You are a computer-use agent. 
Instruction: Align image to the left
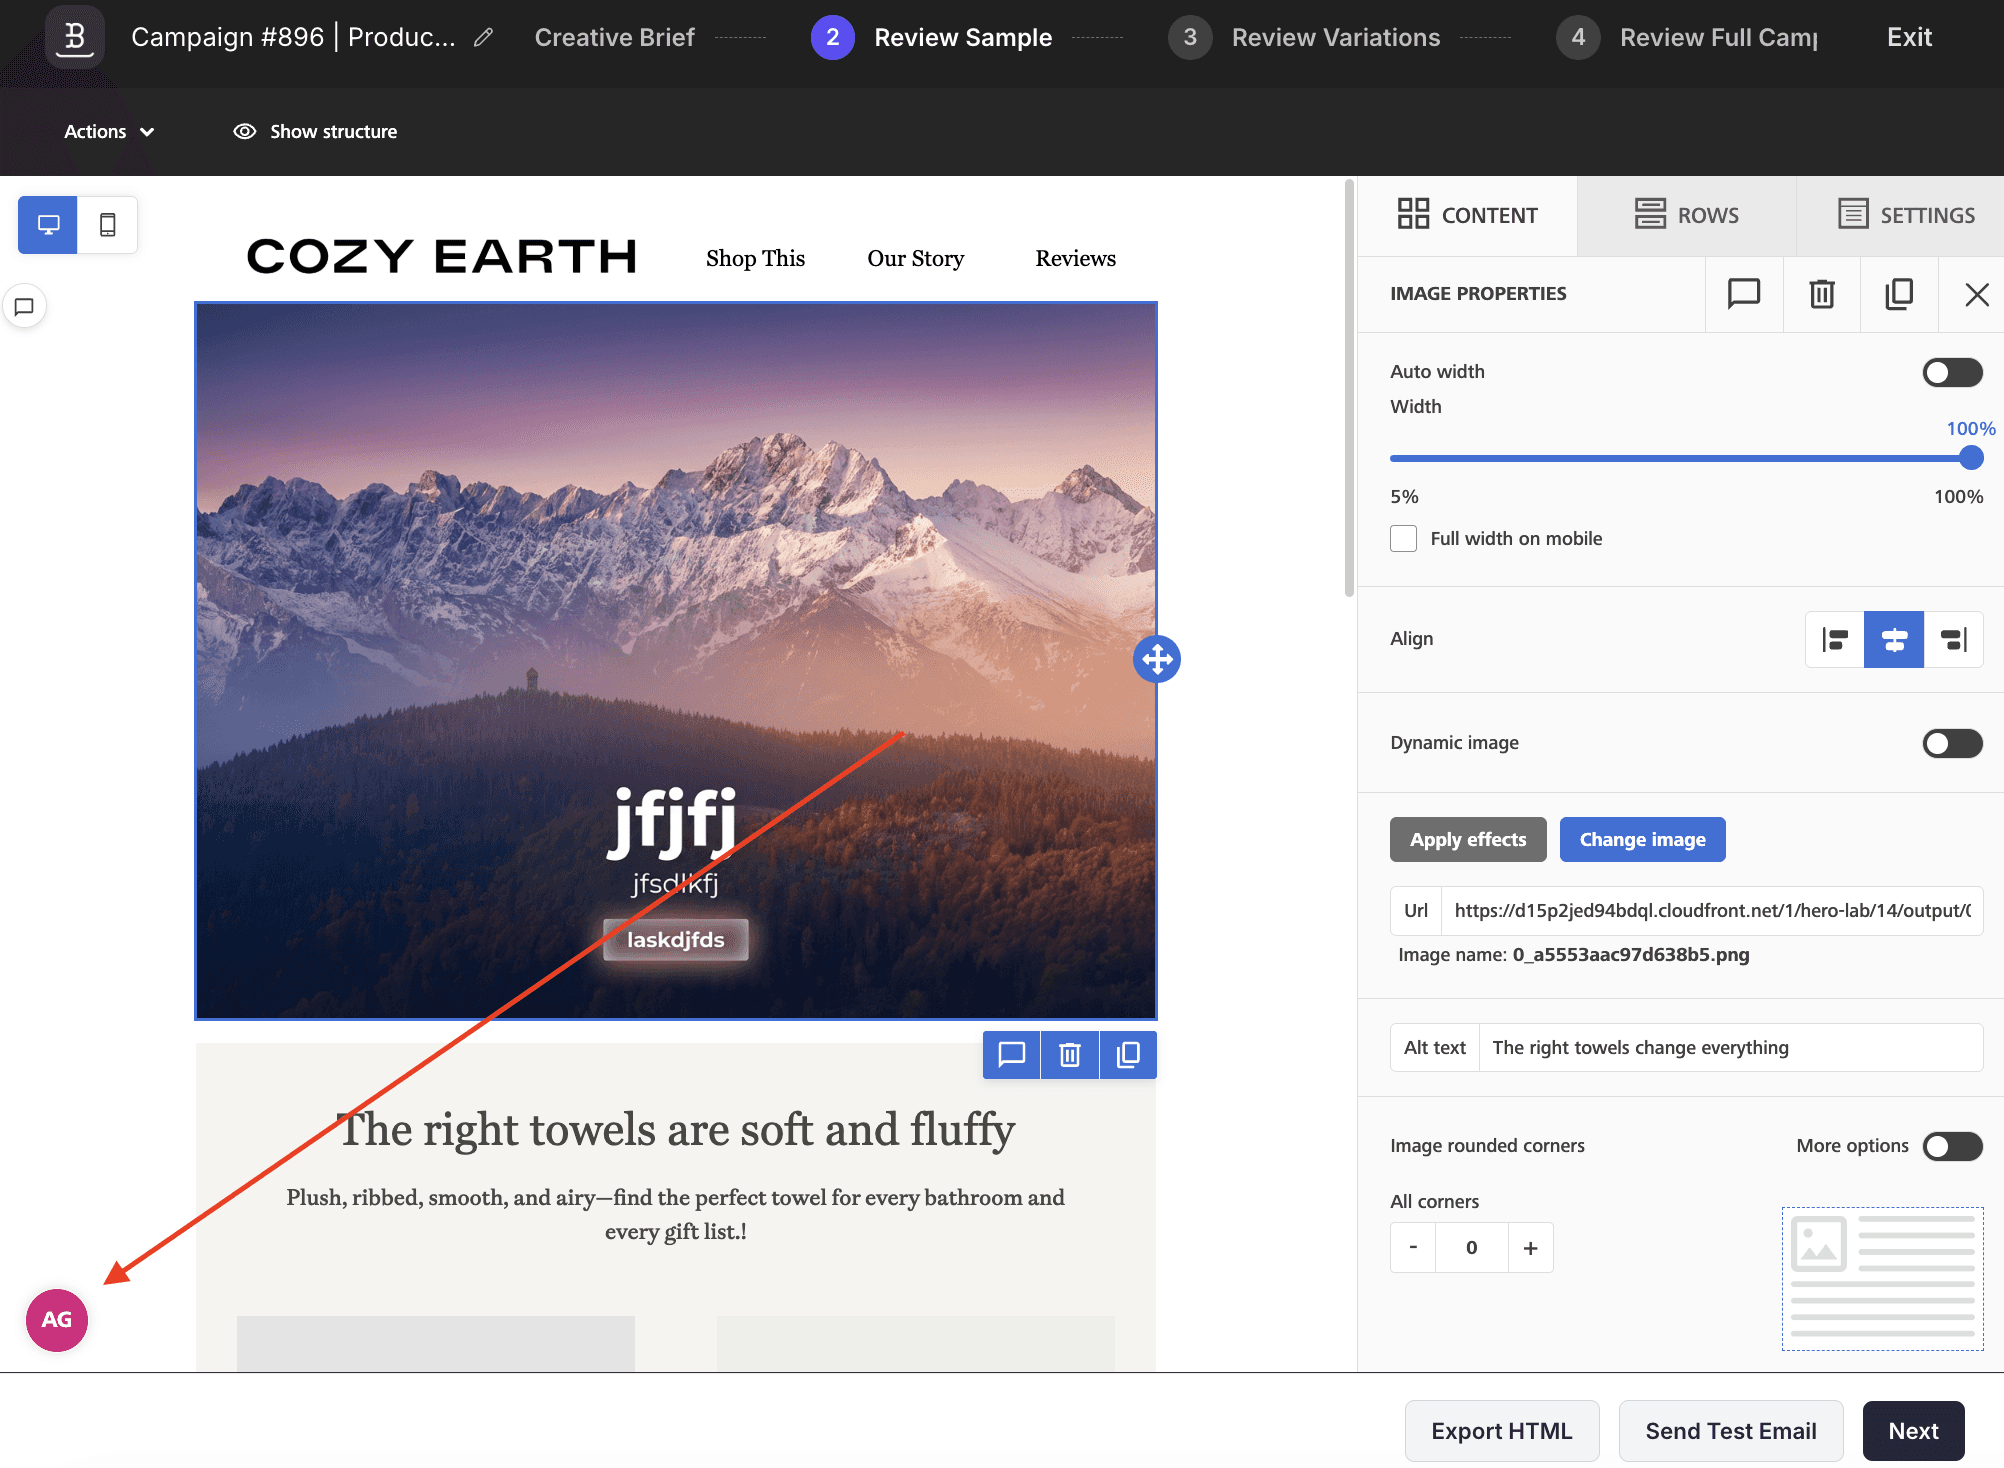coord(1835,640)
